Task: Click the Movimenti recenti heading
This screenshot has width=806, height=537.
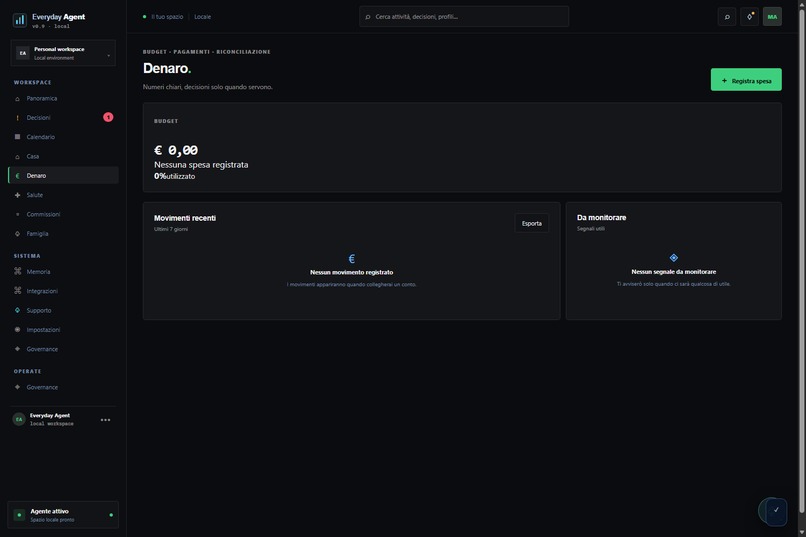Action: tap(185, 218)
